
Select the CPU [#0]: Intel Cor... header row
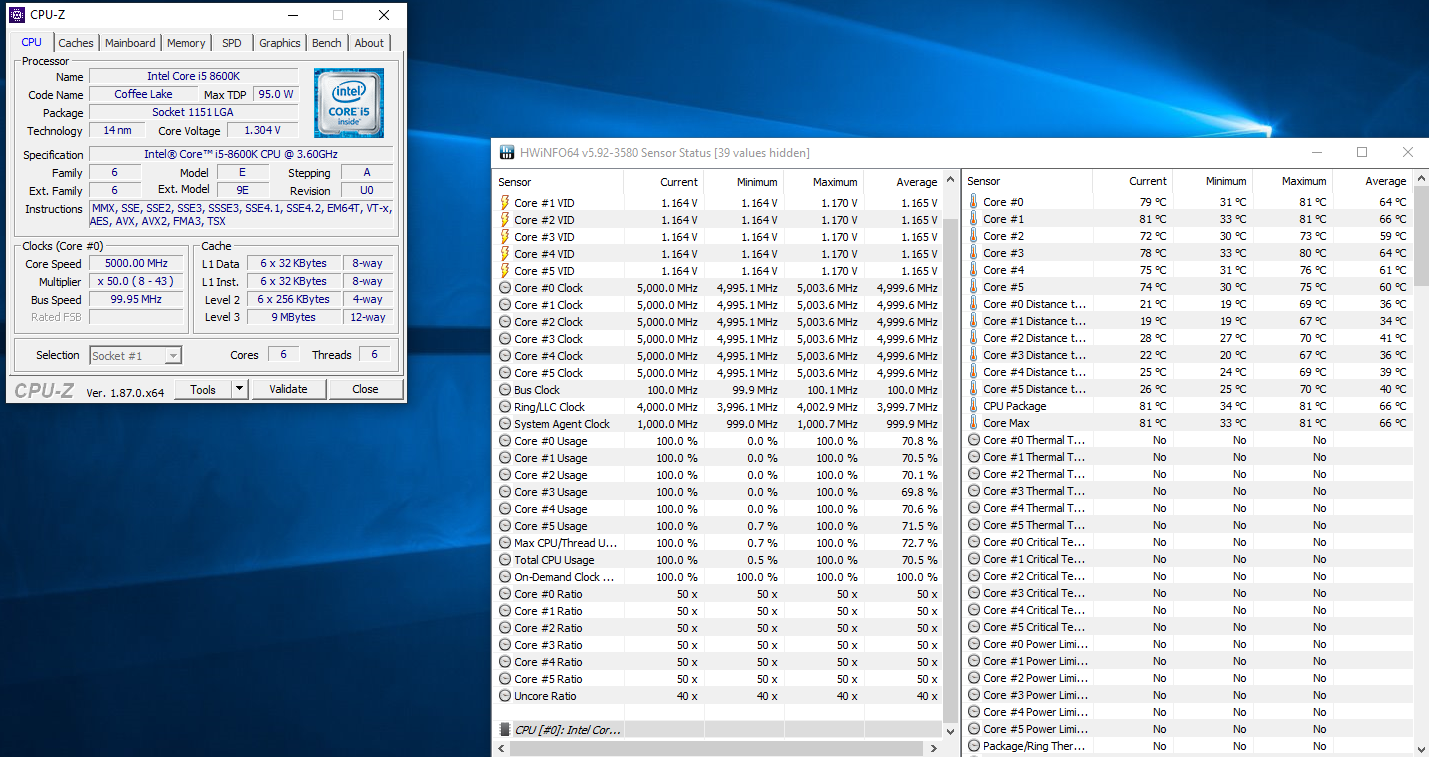pos(719,730)
